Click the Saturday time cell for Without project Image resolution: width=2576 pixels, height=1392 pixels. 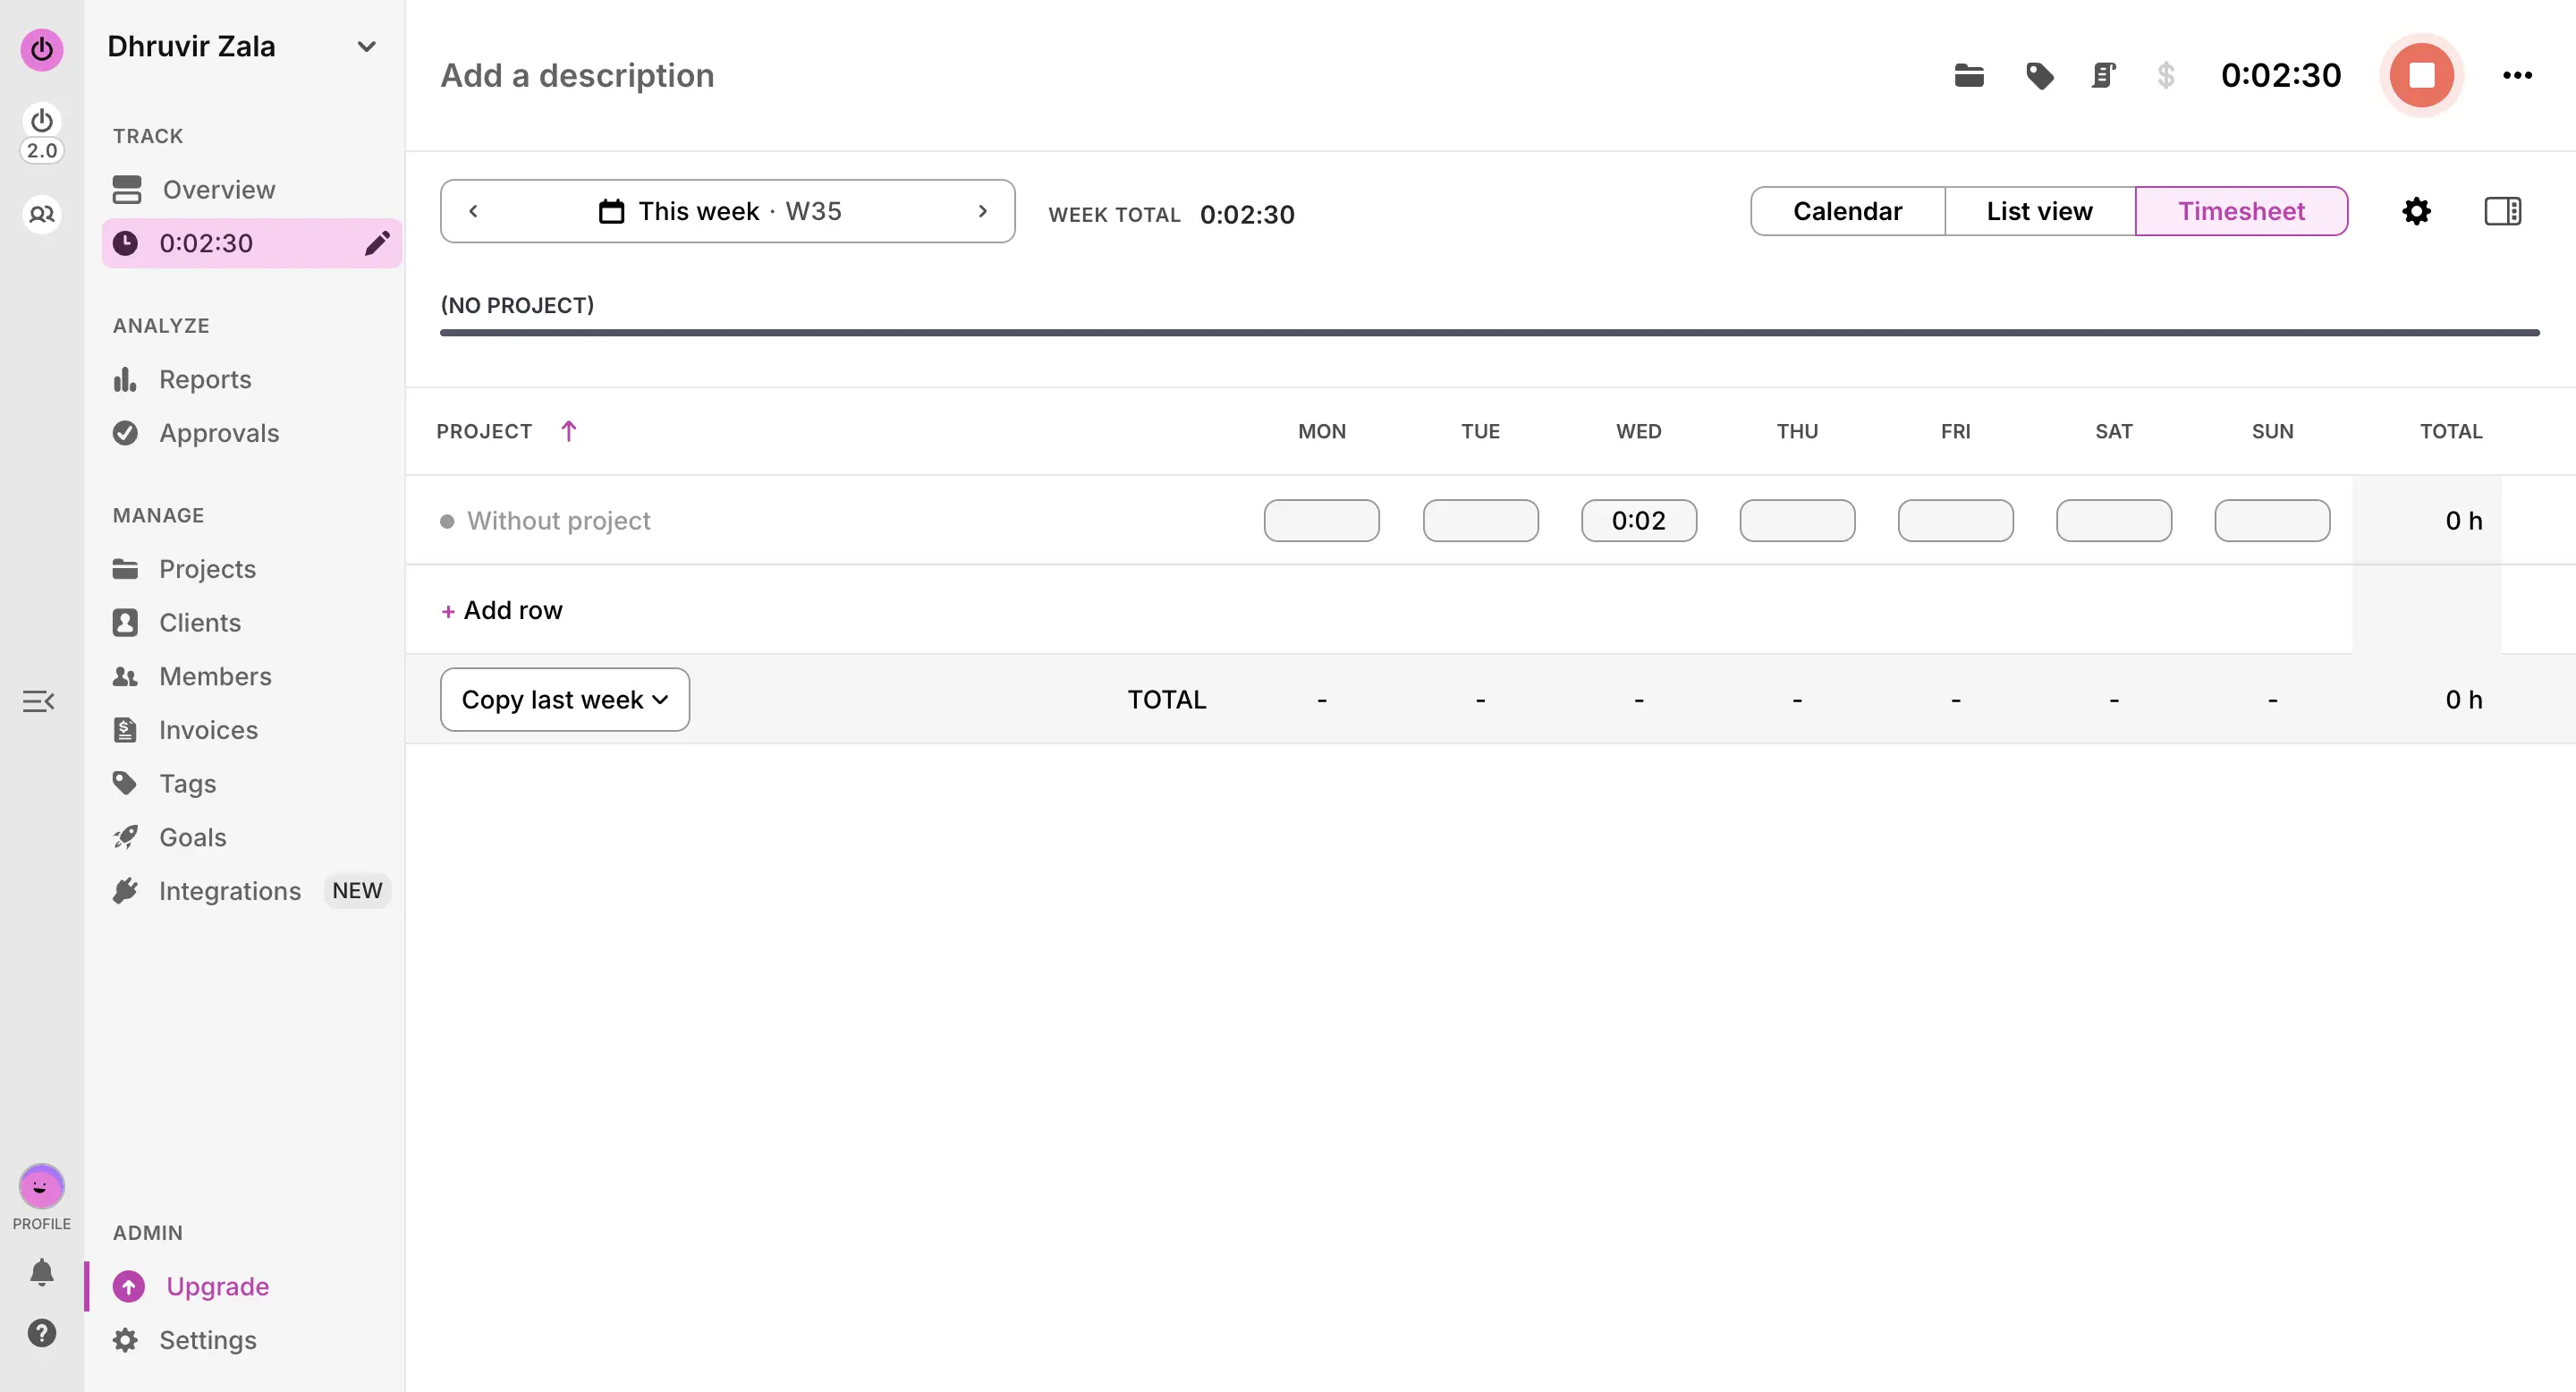click(2113, 520)
